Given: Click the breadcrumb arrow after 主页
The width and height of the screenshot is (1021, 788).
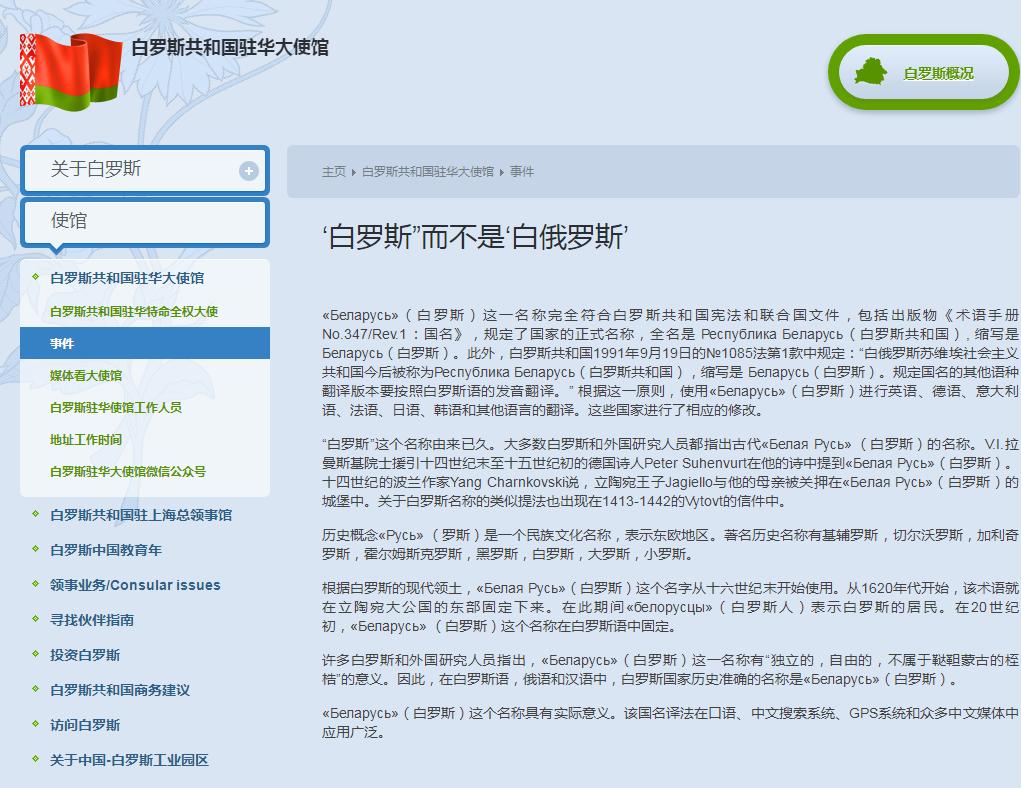Looking at the screenshot, I should tap(352, 171).
